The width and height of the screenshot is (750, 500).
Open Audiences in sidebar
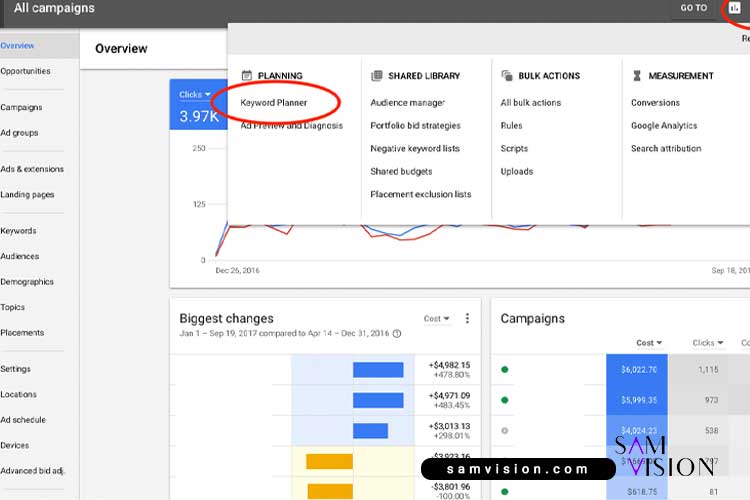20,256
